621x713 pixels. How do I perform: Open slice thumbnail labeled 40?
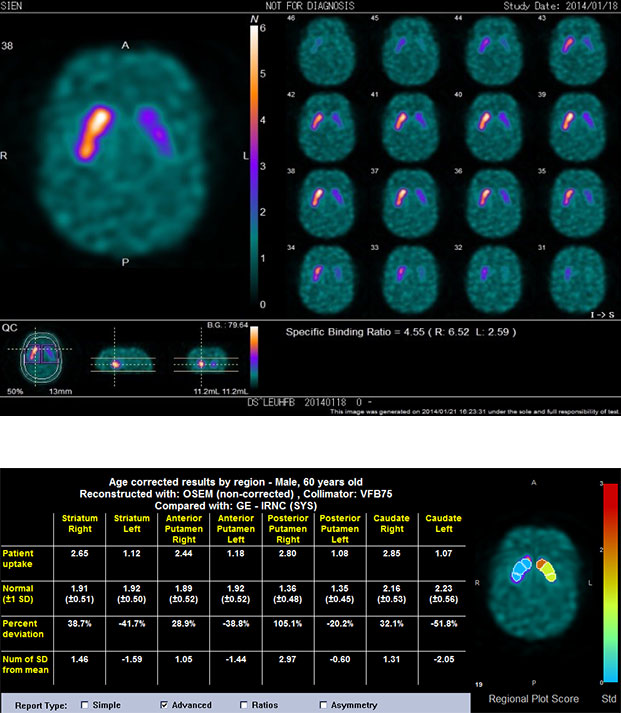tap(494, 128)
